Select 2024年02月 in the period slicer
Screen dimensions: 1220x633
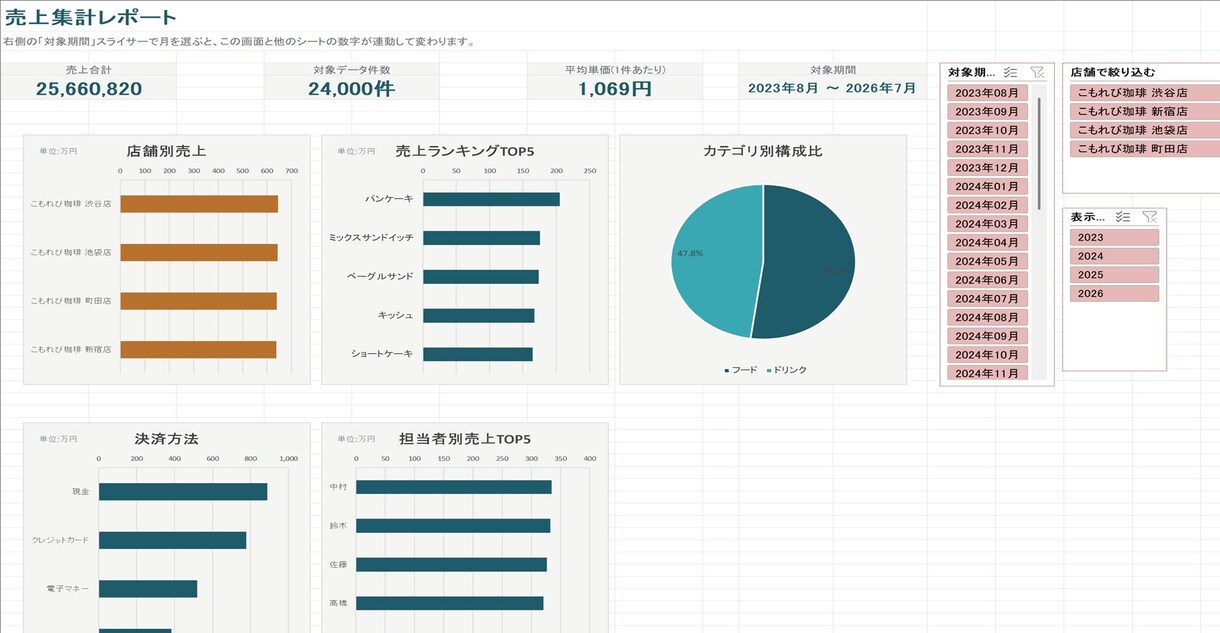[x=987, y=205]
